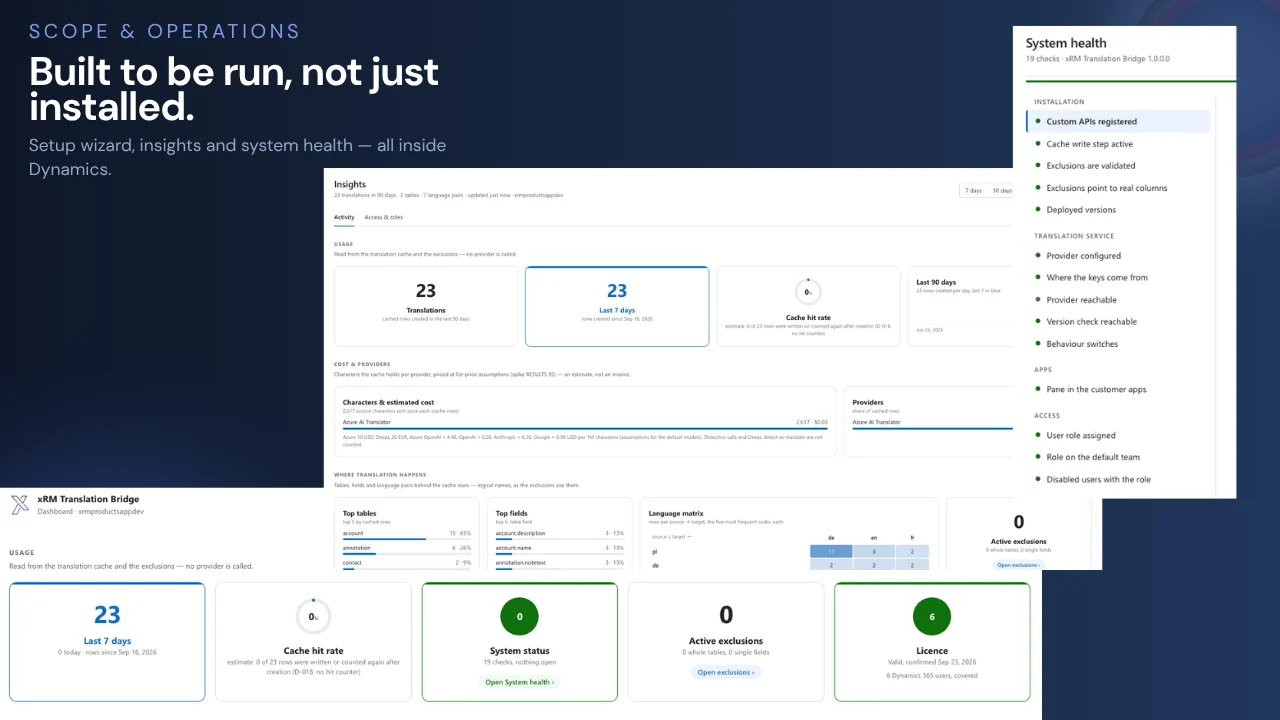Click the green System status circle showing 0
The width and height of the screenshot is (1280, 720).
coord(519,617)
